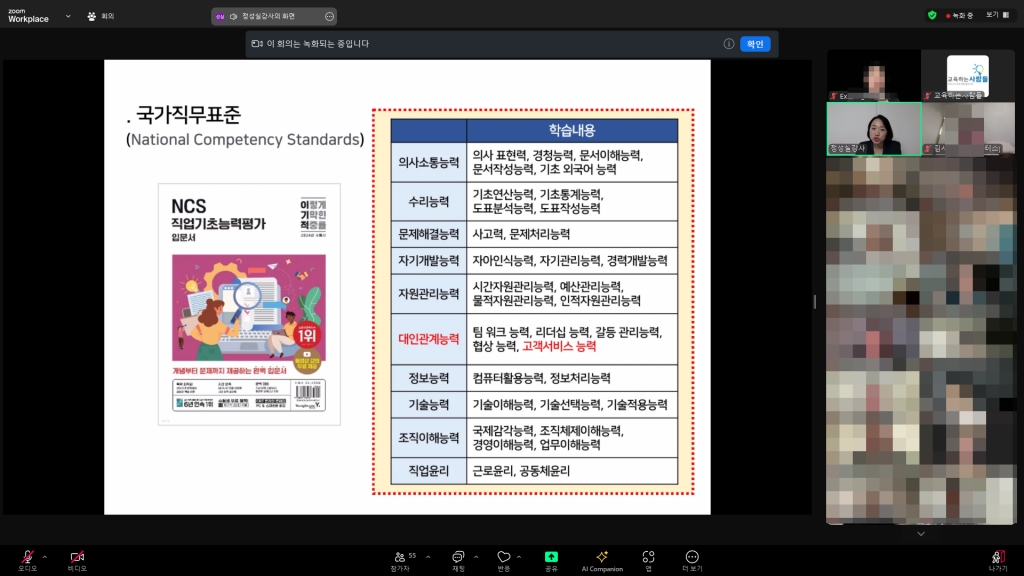
Task: Click the green encryption shield icon
Action: pyautogui.click(x=932, y=15)
